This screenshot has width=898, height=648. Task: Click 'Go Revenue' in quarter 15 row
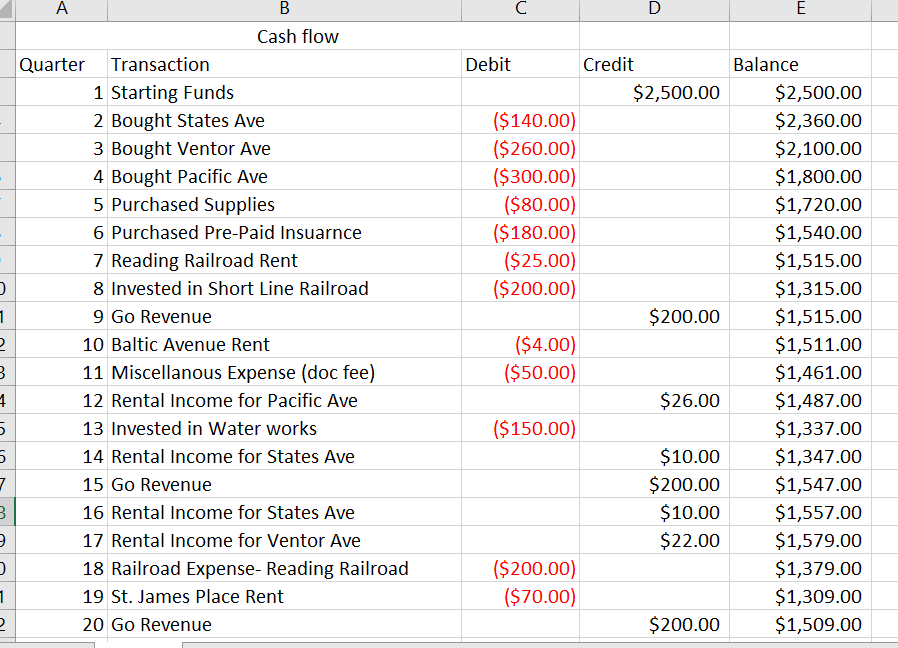284,484
